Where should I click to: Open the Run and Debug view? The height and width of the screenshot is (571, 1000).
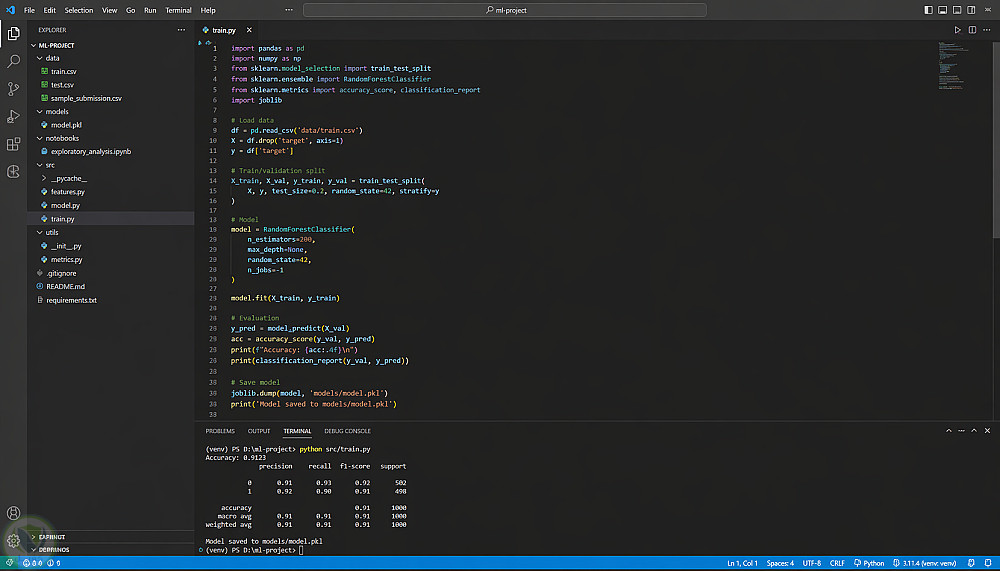tap(13, 116)
